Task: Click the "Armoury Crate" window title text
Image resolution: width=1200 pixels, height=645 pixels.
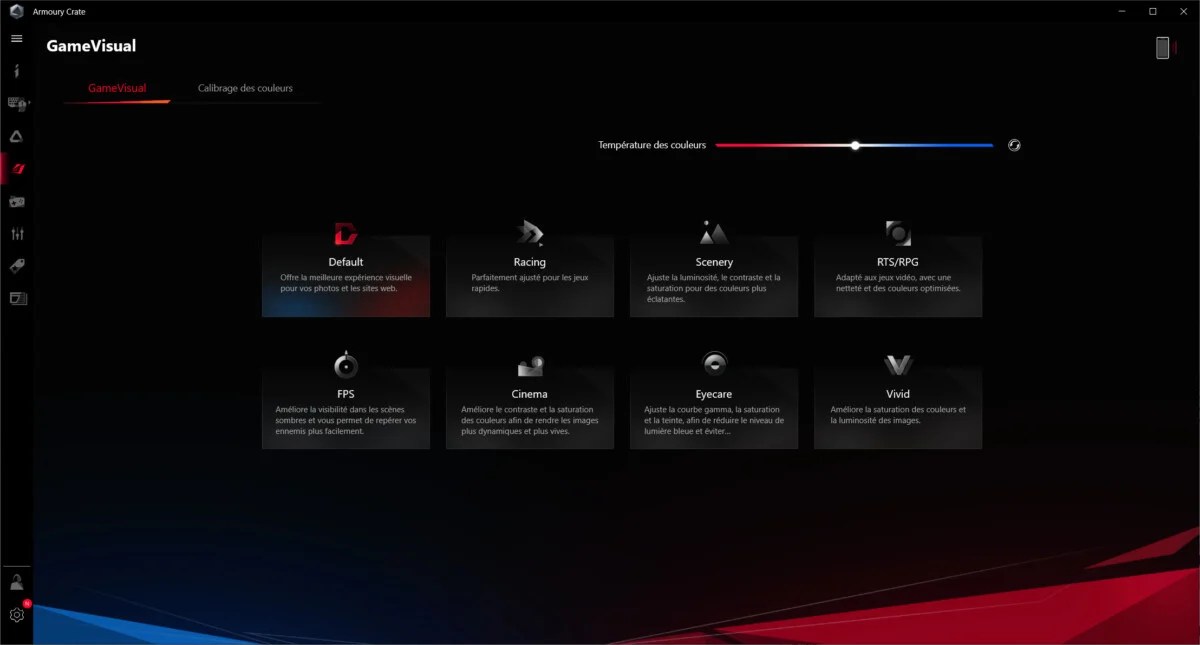Action: coord(59,11)
